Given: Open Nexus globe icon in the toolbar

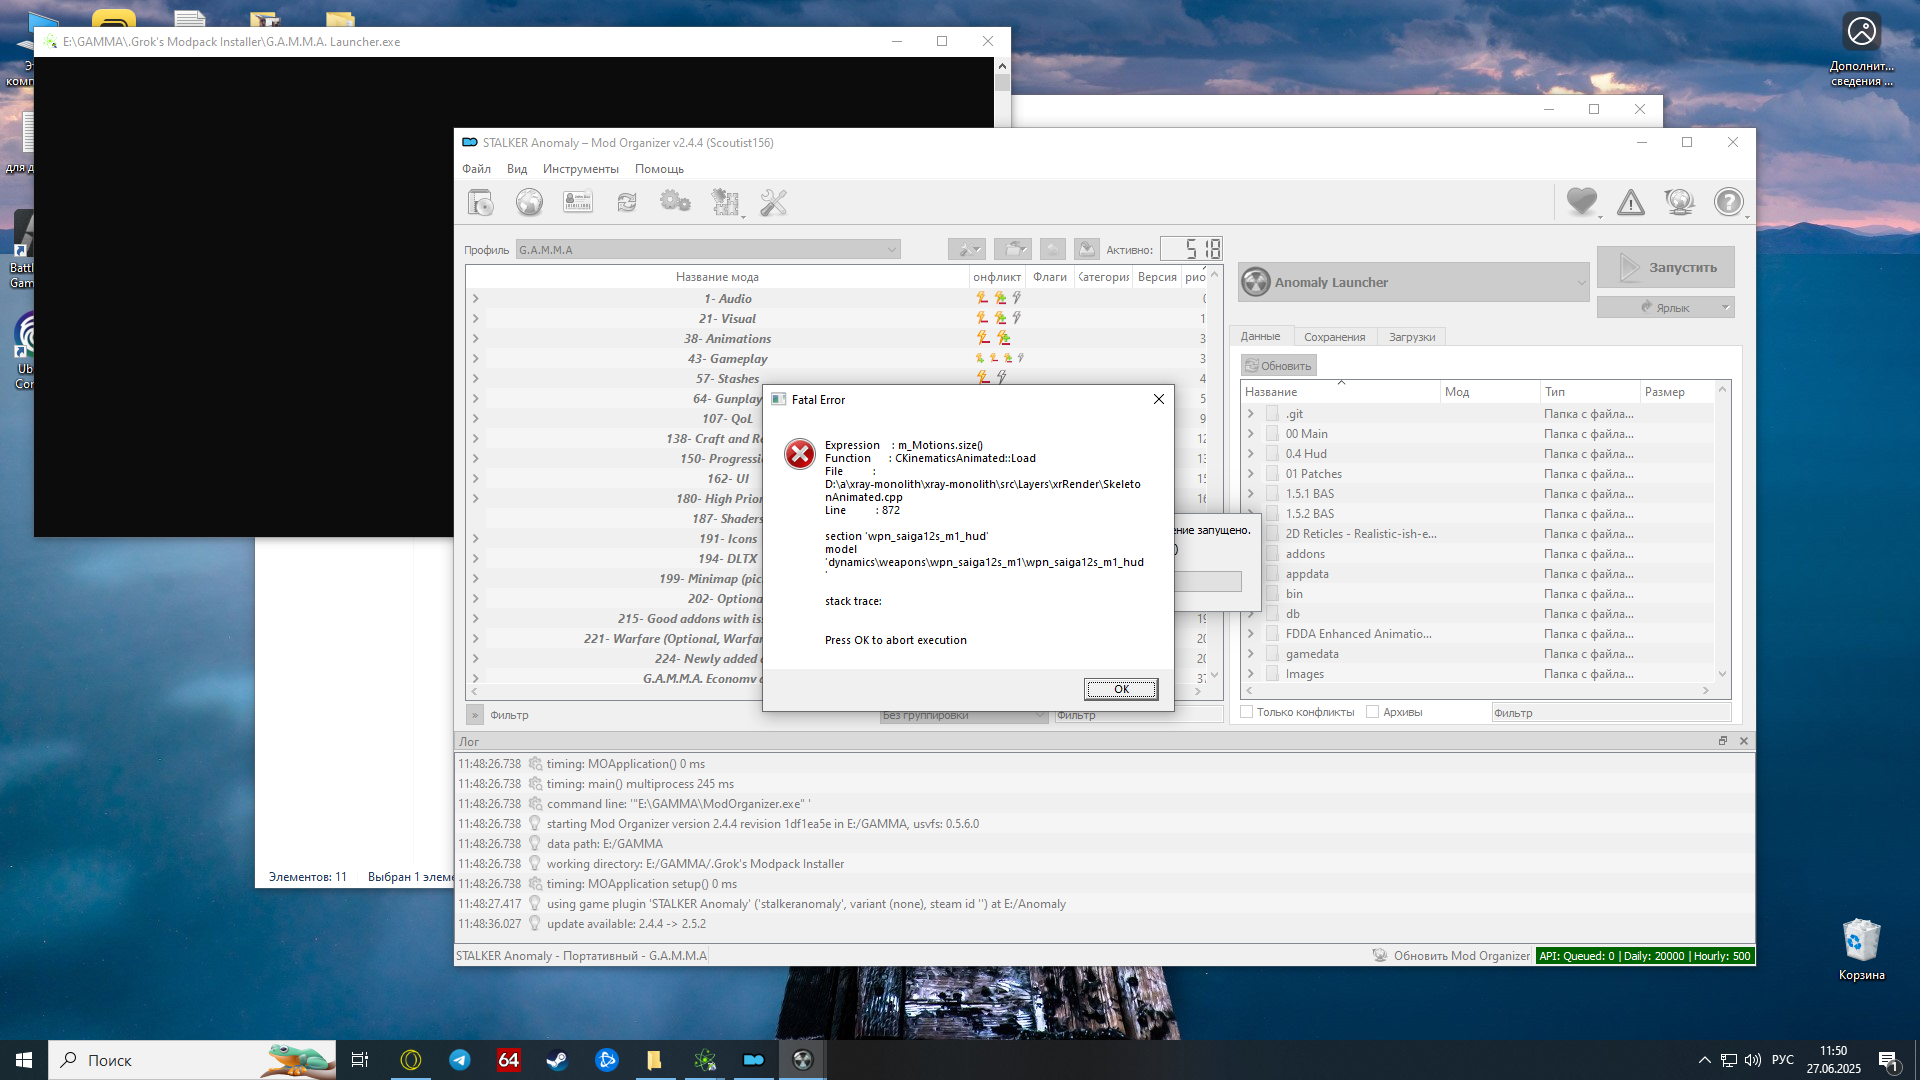Looking at the screenshot, I should click(x=529, y=203).
